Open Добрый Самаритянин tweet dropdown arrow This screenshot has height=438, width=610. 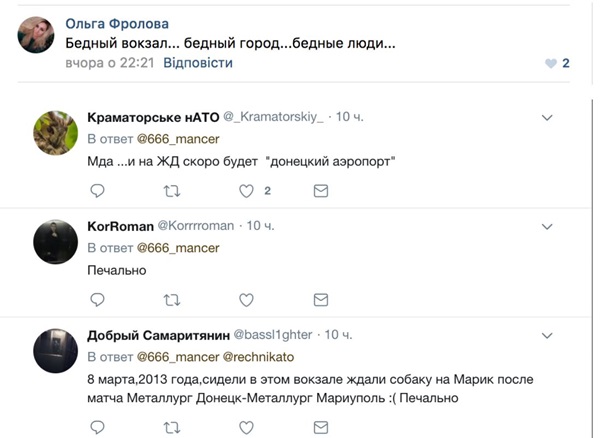(x=547, y=335)
